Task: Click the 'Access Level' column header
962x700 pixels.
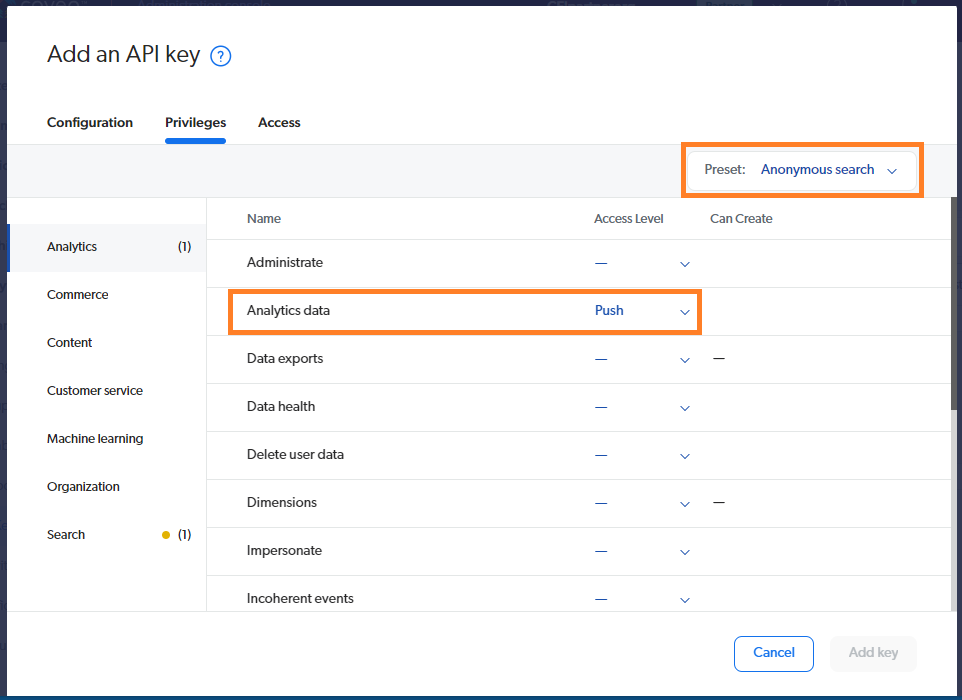Action: [x=628, y=219]
